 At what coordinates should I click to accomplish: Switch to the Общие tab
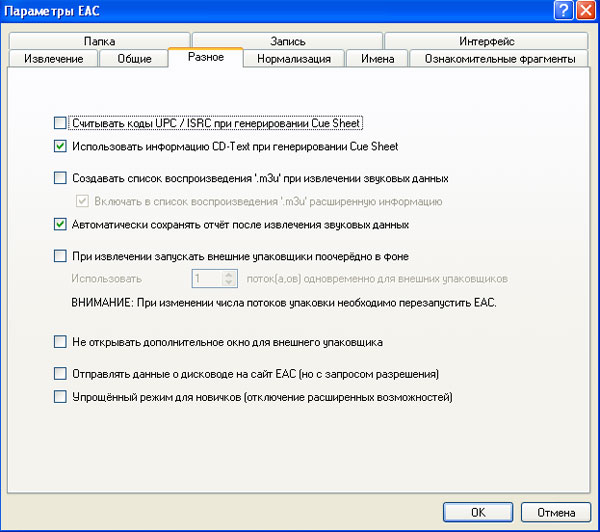click(x=135, y=59)
